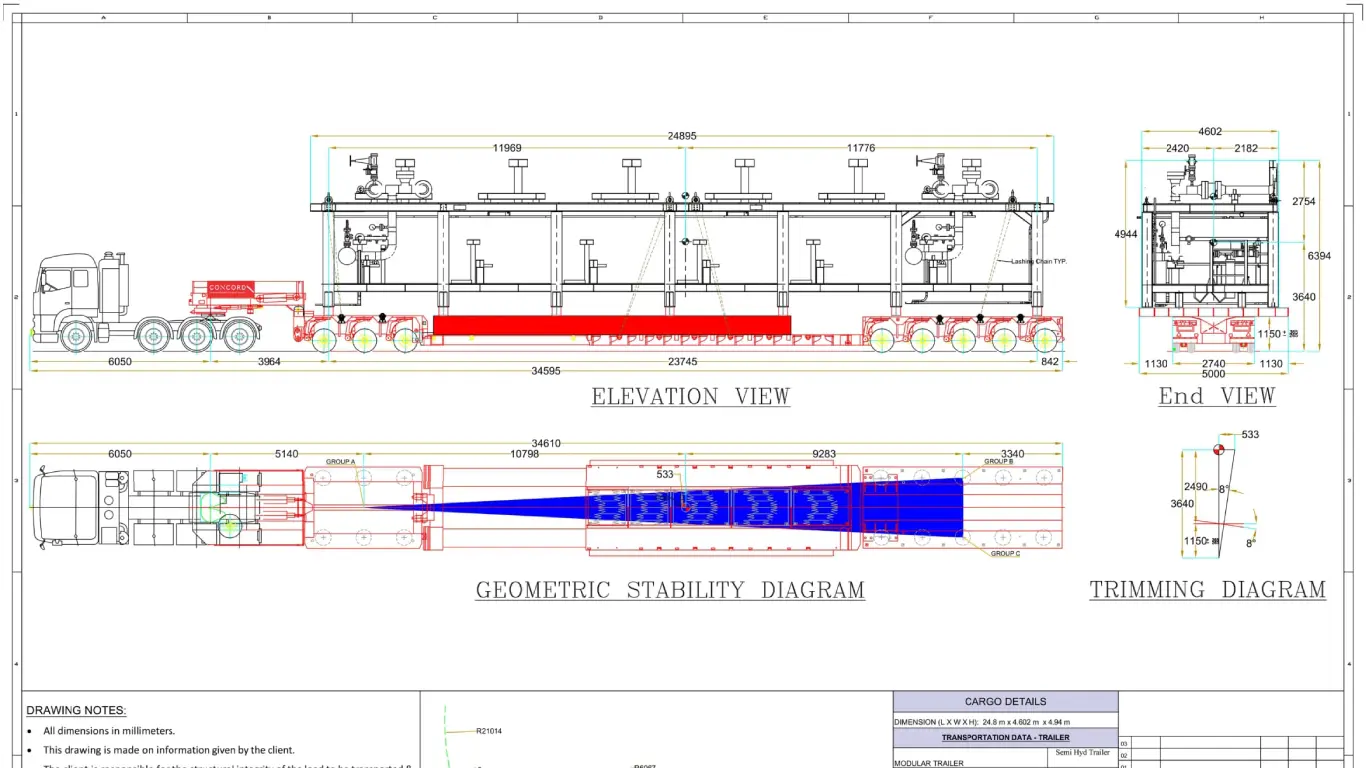Click the ELEVATION VIEW title

click(x=691, y=396)
